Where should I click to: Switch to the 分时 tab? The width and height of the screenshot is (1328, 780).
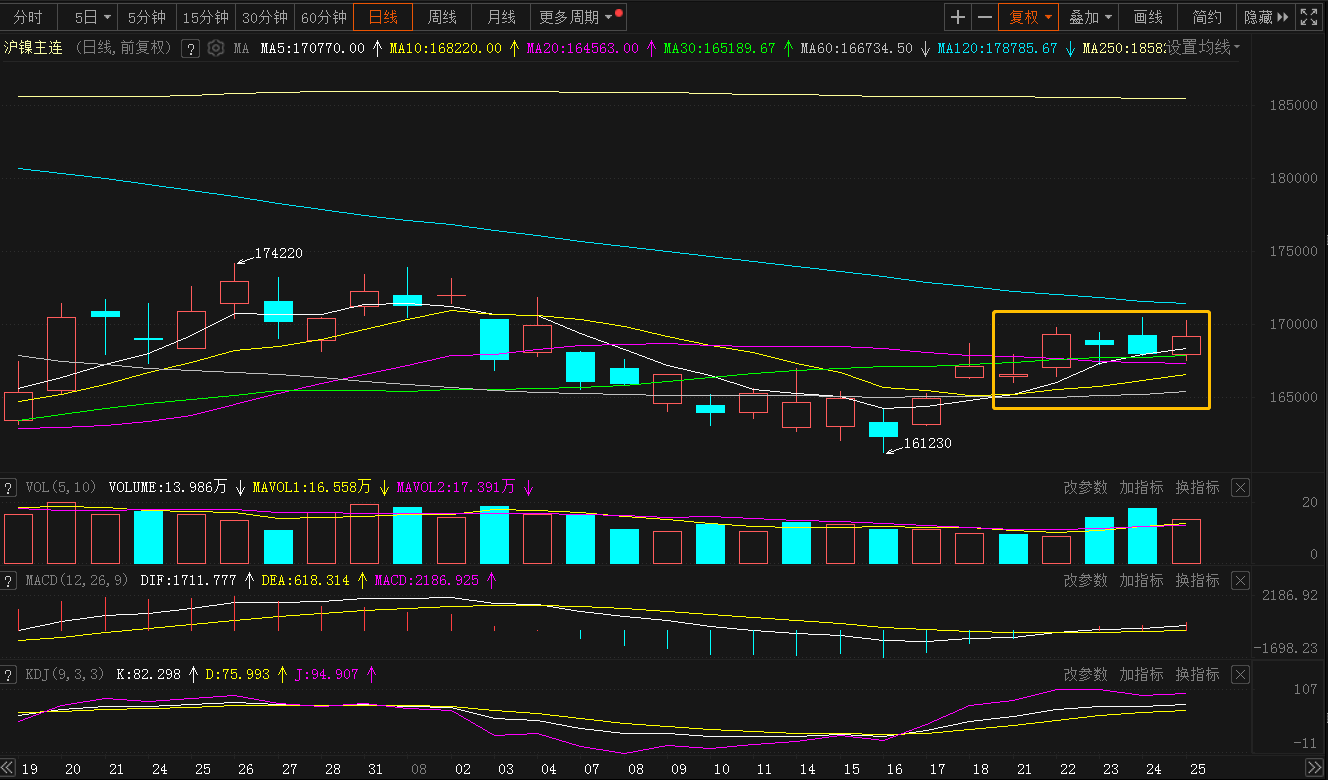28,17
